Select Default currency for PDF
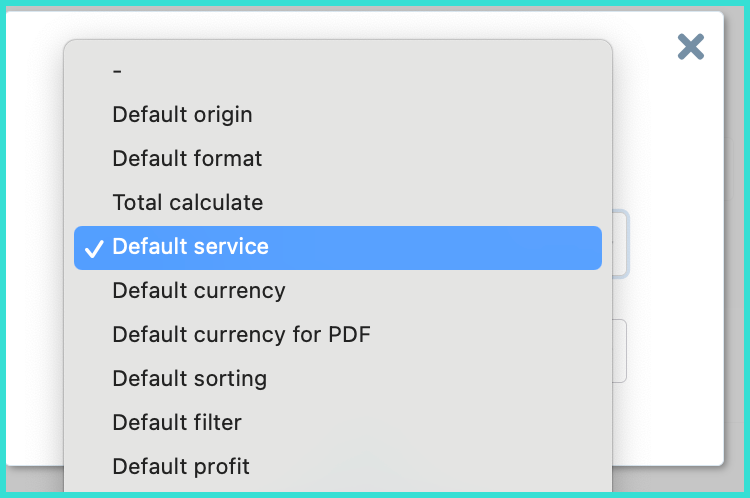Viewport: 750px width, 498px height. click(241, 335)
